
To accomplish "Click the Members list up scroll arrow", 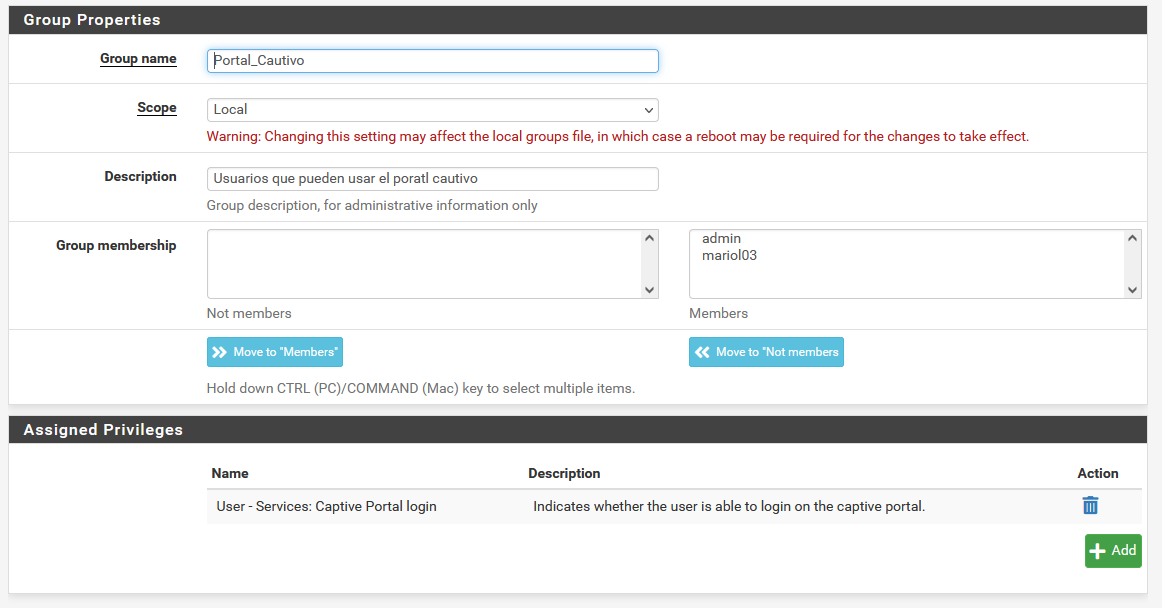I will 1132,238.
